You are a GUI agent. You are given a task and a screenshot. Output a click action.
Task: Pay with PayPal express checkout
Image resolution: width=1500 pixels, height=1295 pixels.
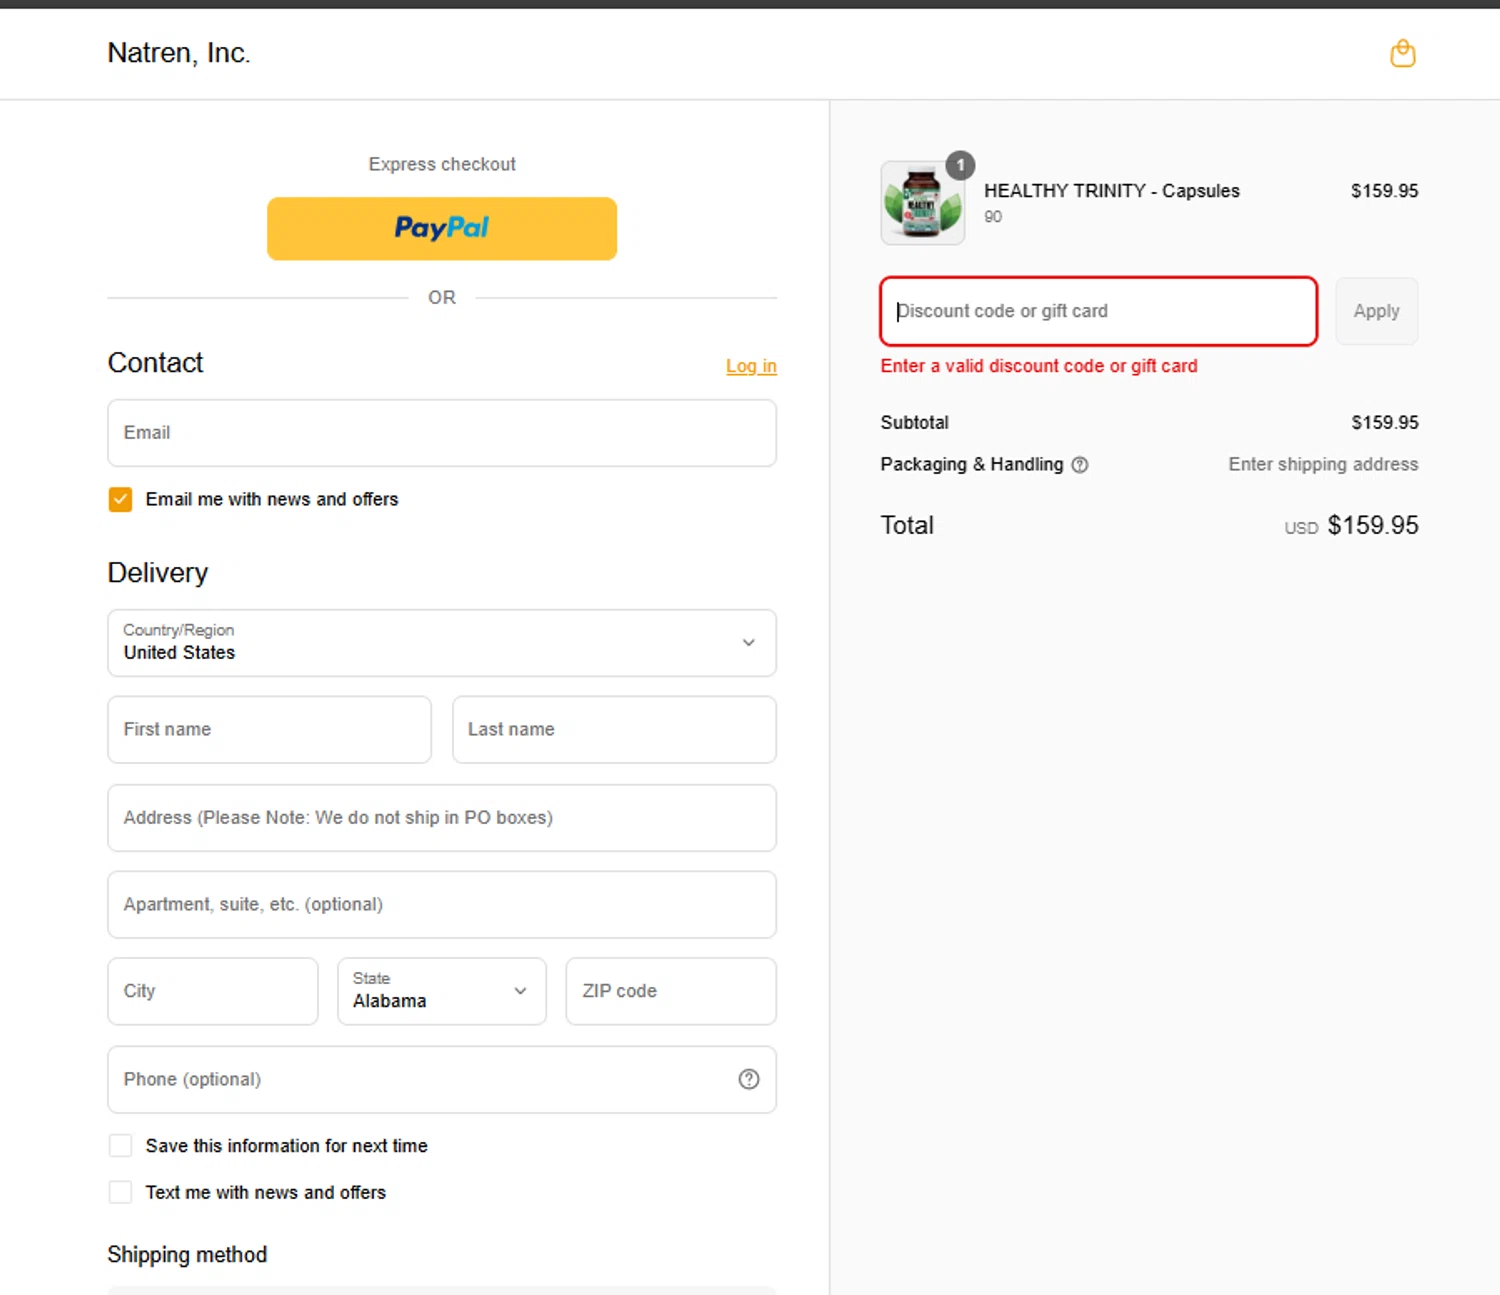click(442, 229)
